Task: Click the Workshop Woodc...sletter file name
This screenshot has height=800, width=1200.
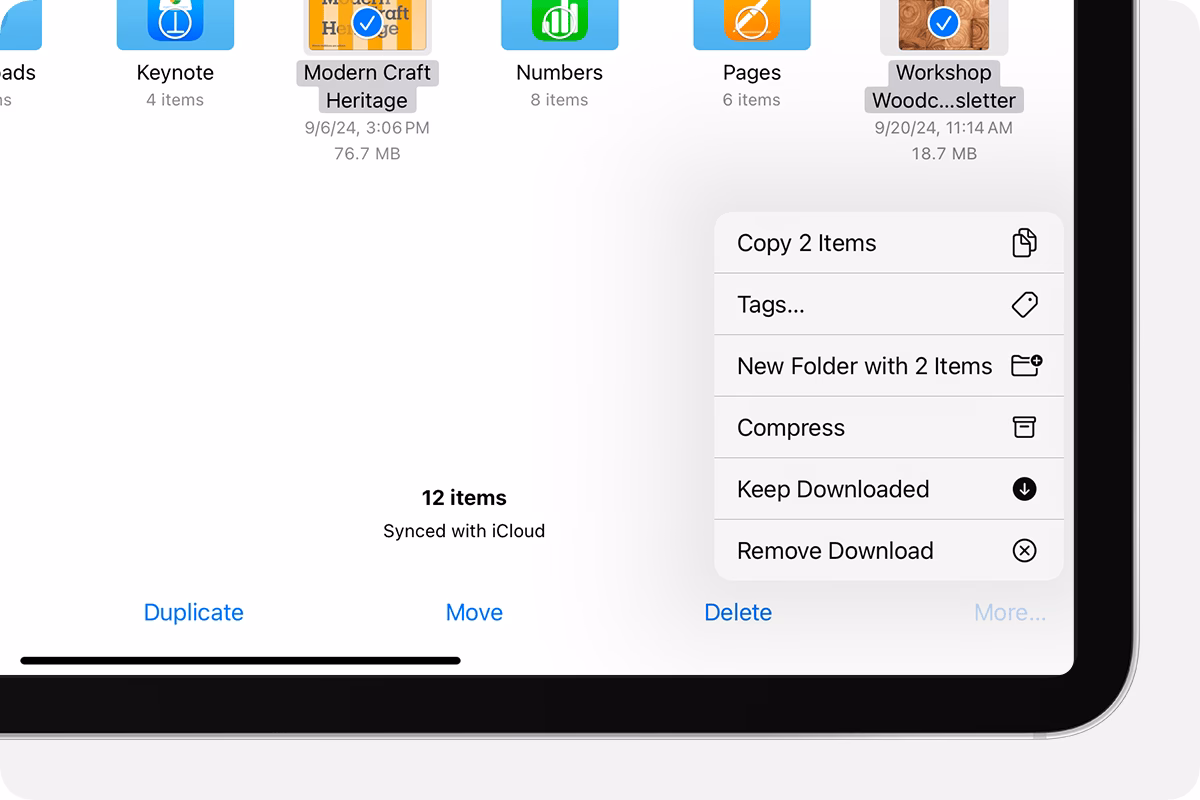Action: tap(943, 86)
